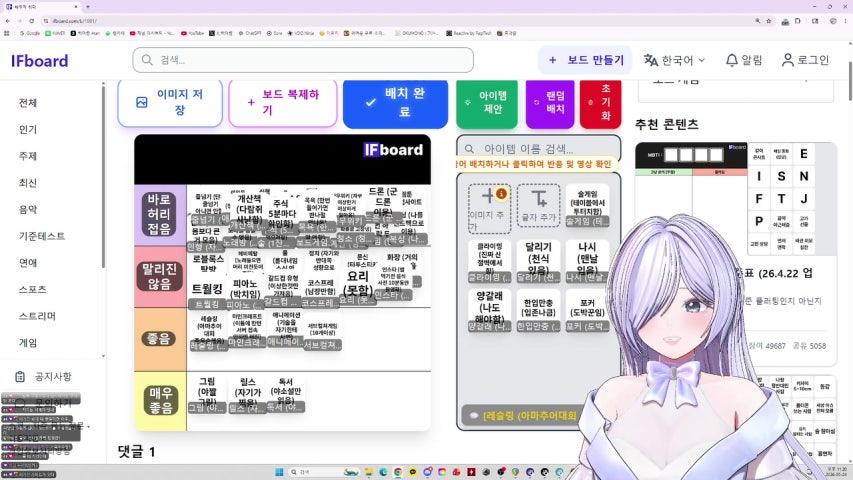Click the 공지사항 clipboard icon
The image size is (853, 480).
(20, 376)
